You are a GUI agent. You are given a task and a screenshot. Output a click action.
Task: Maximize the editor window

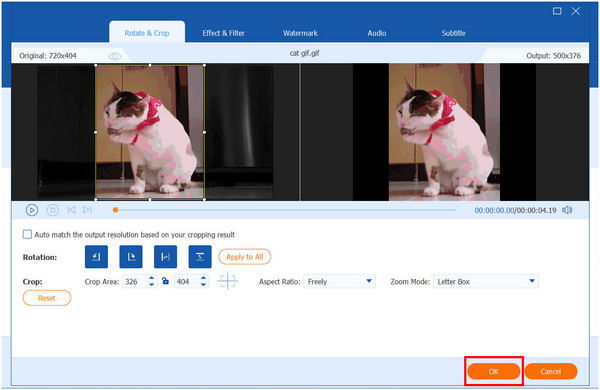(557, 11)
